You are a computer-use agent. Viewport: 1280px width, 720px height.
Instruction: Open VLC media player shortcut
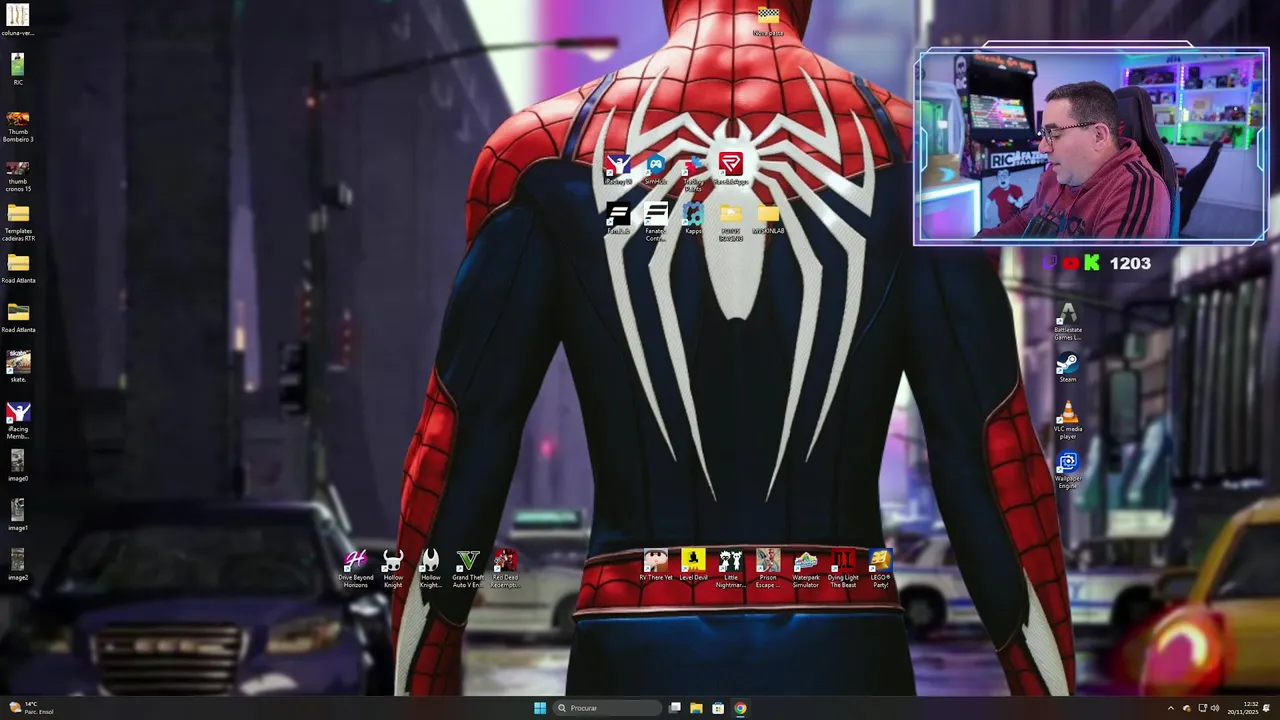click(x=1068, y=421)
